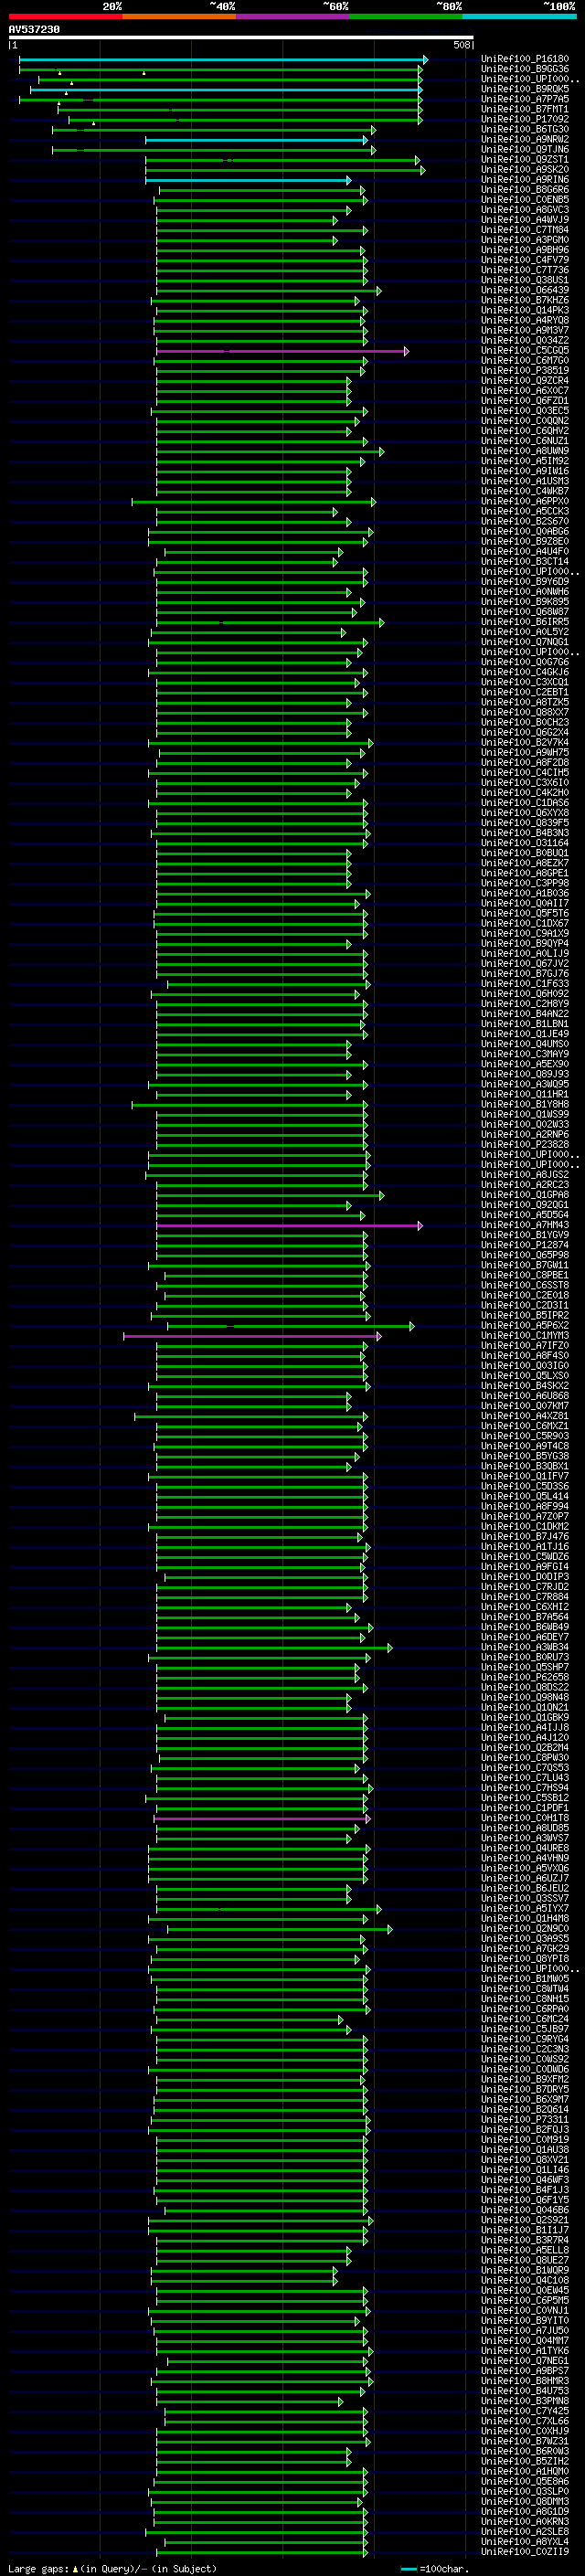This screenshot has height=2576, width=585.
Task: Open hit UniRef100_O66439
Action: coord(524,290)
